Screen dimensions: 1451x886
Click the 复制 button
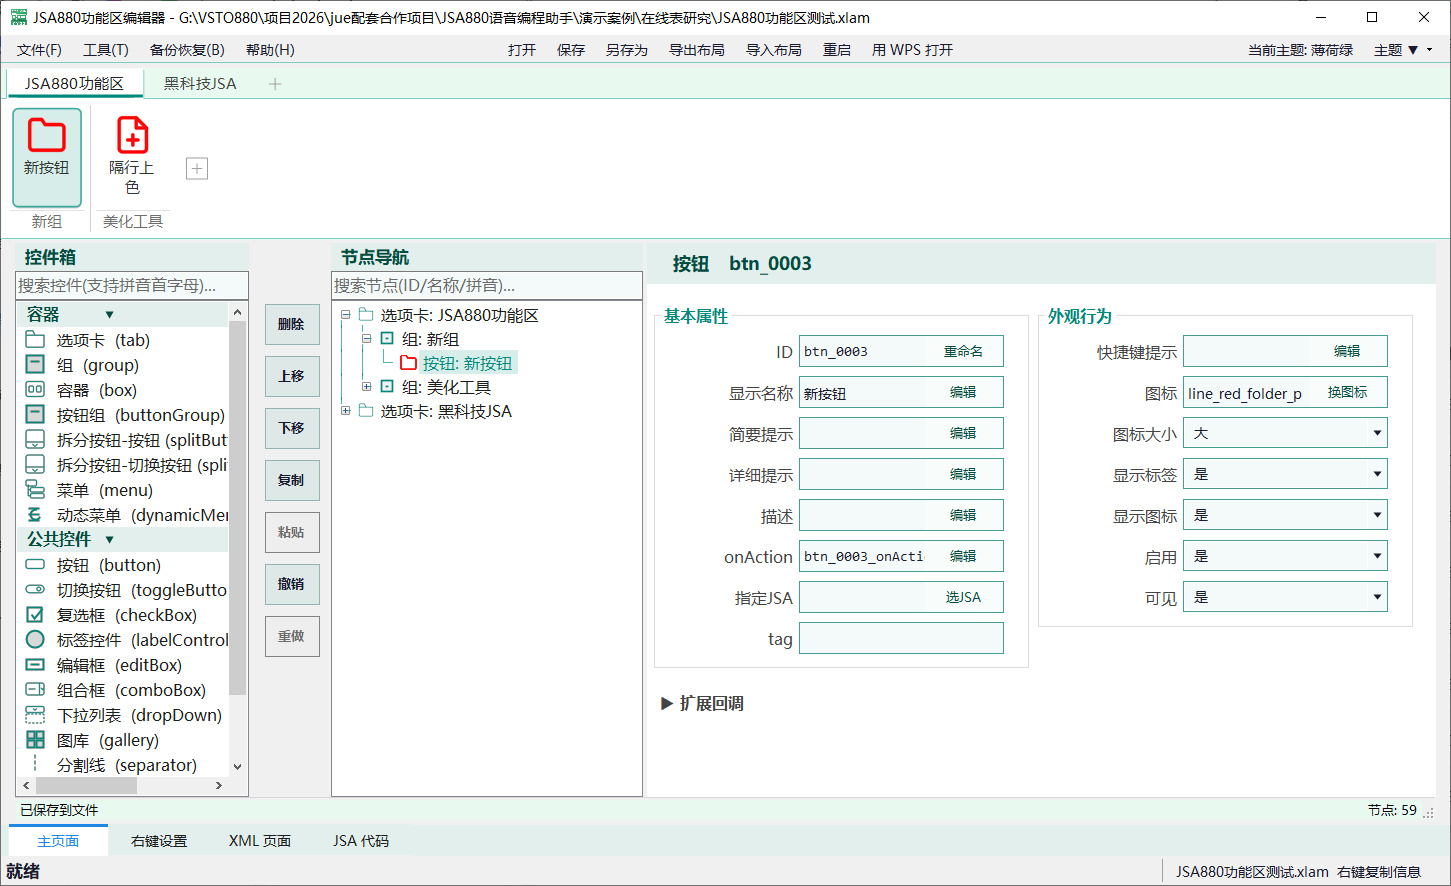pos(292,480)
